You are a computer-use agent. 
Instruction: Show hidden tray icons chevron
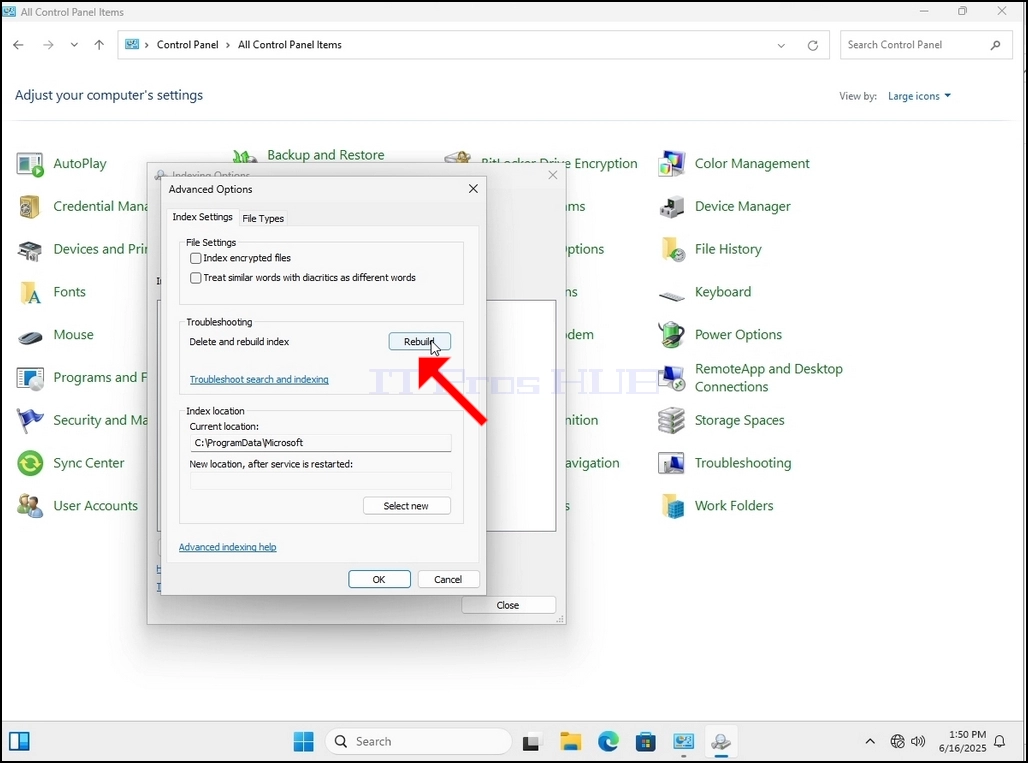(x=870, y=741)
